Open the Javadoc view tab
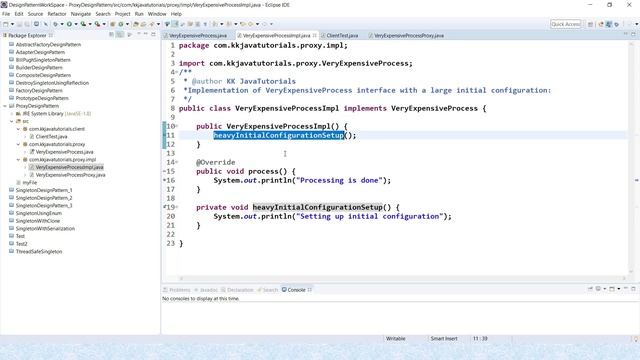Viewport: 640px width, 360px height. click(x=206, y=290)
